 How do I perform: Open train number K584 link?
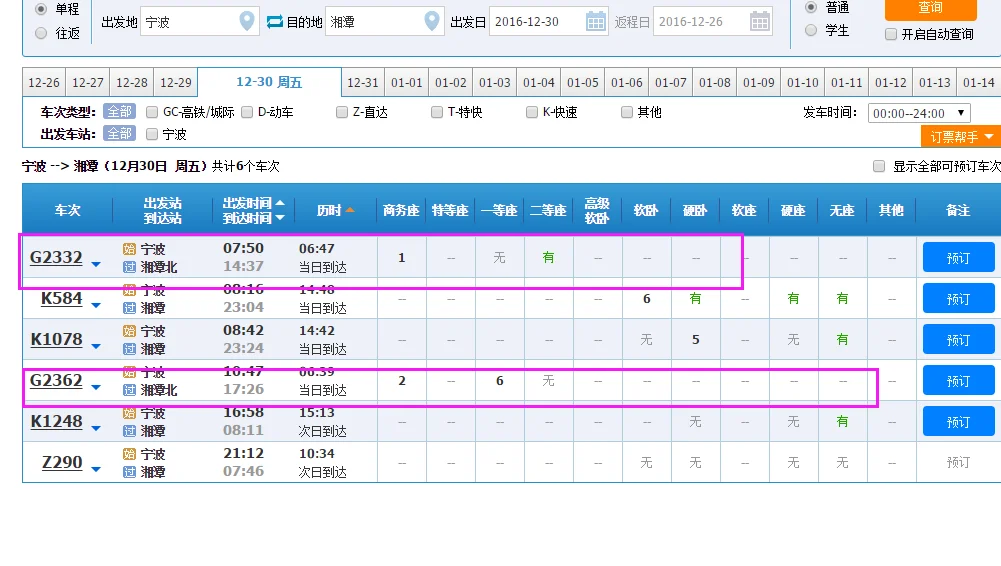point(61,299)
